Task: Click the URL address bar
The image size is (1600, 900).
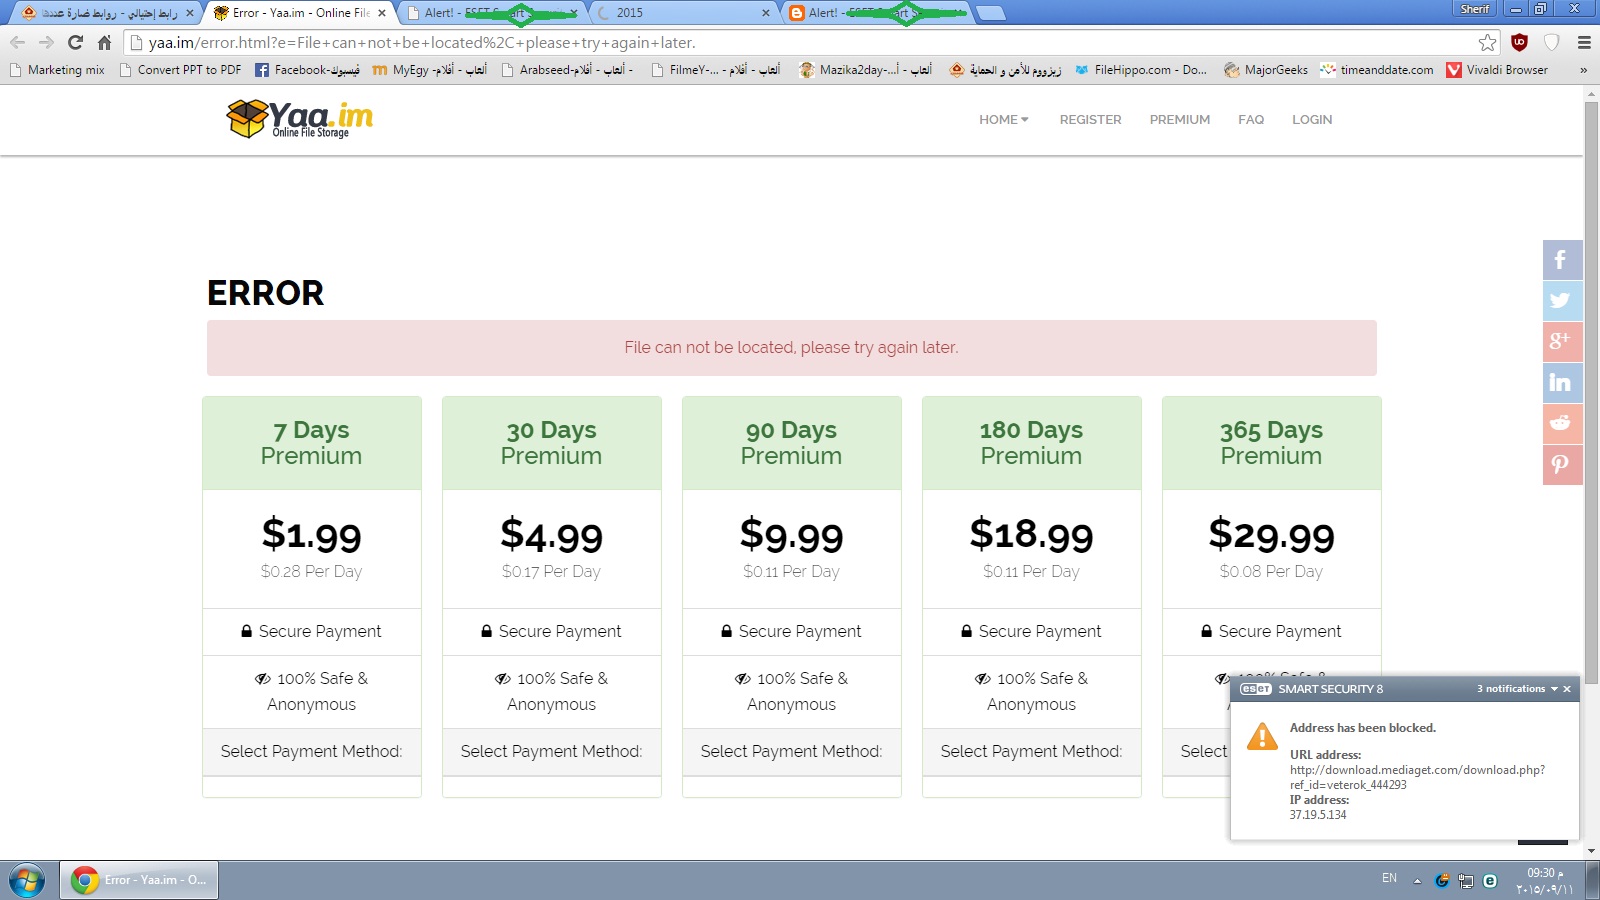Action: [800, 43]
